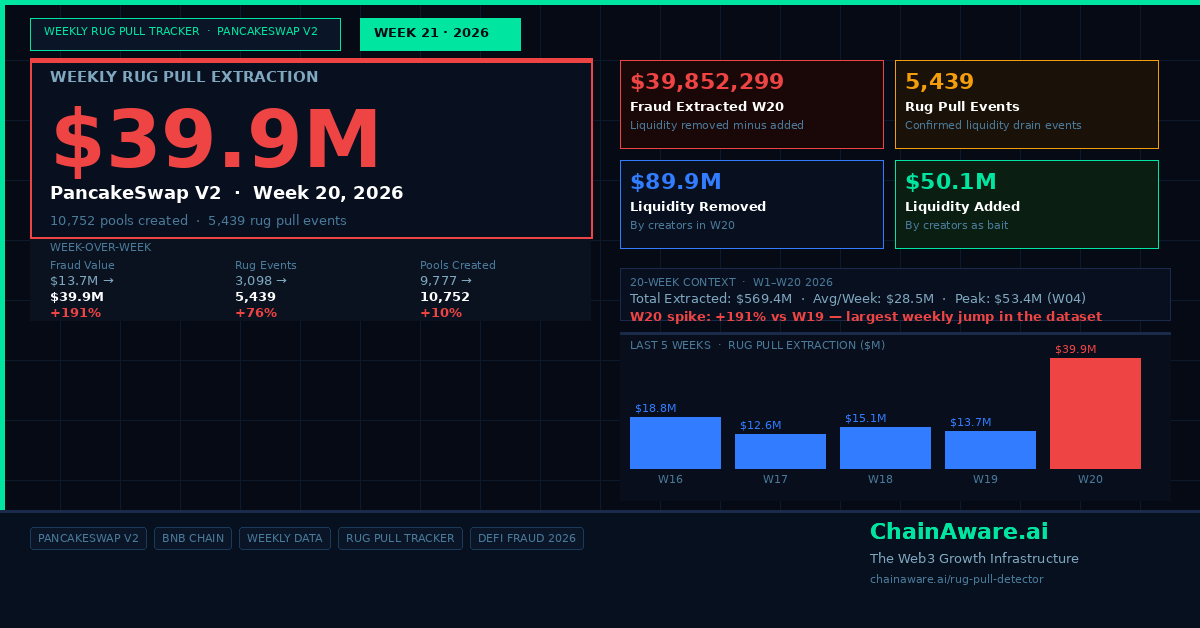This screenshot has width=1200, height=628.
Task: Click the large $39.9M headline figure
Action: click(215, 142)
